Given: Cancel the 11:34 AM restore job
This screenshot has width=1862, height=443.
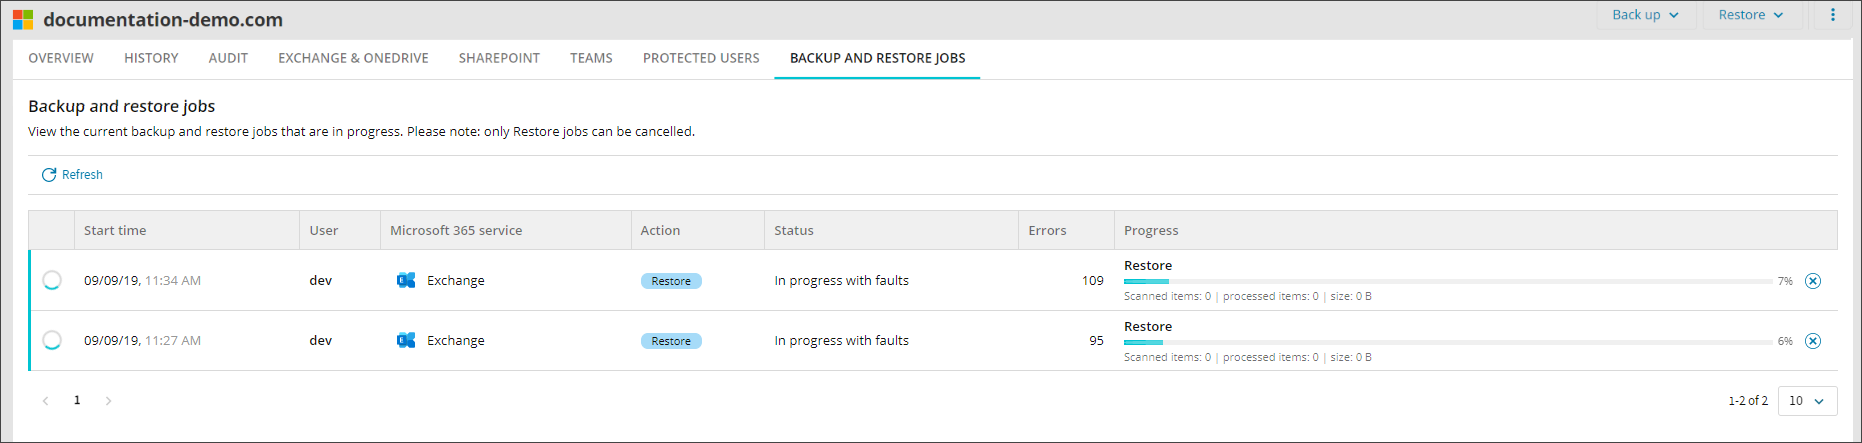Looking at the screenshot, I should point(1812,281).
